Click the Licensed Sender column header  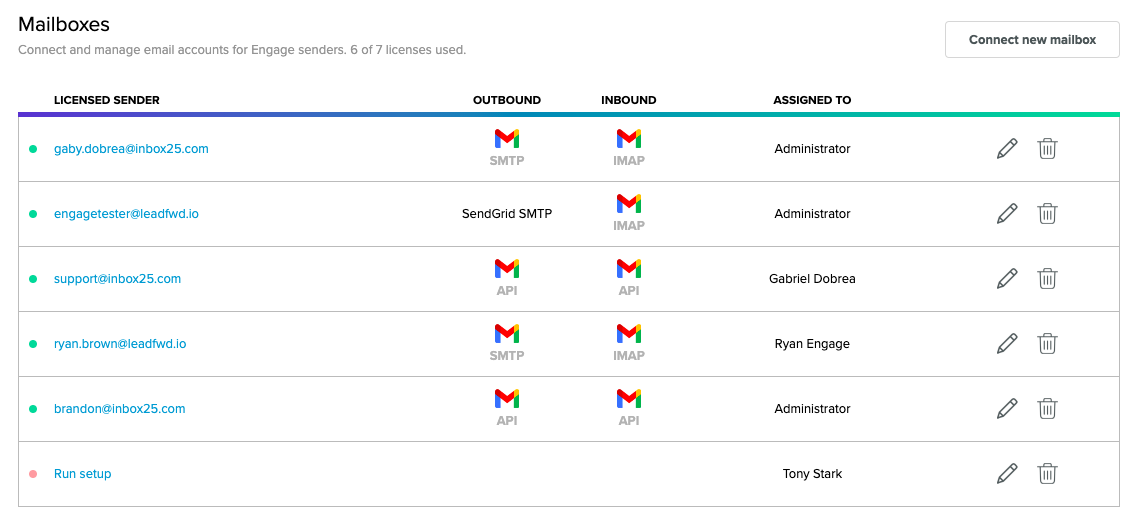tap(107, 100)
